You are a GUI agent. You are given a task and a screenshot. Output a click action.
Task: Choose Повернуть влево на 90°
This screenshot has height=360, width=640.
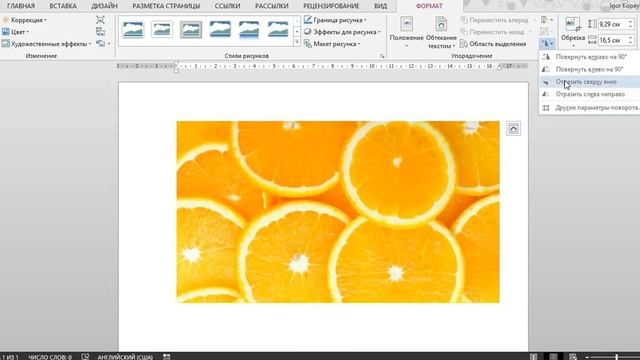[x=590, y=69]
